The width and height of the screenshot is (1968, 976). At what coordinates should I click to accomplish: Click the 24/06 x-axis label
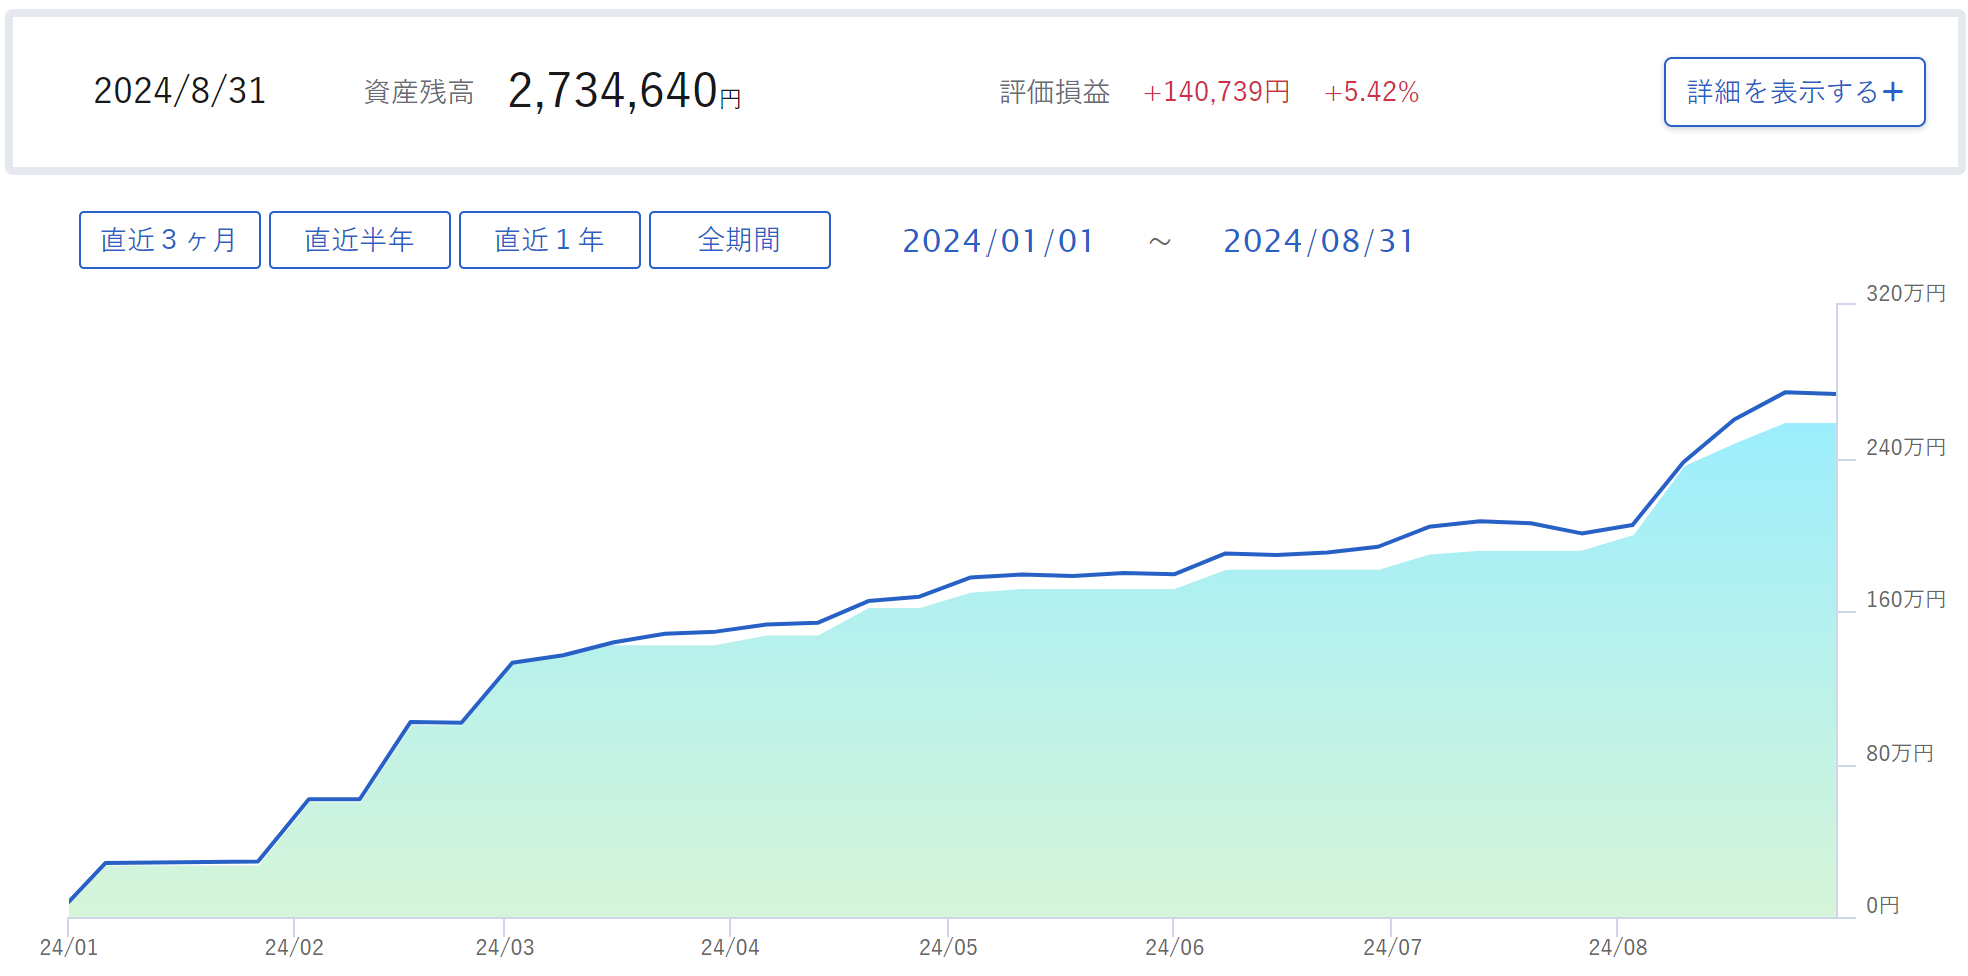click(1174, 947)
